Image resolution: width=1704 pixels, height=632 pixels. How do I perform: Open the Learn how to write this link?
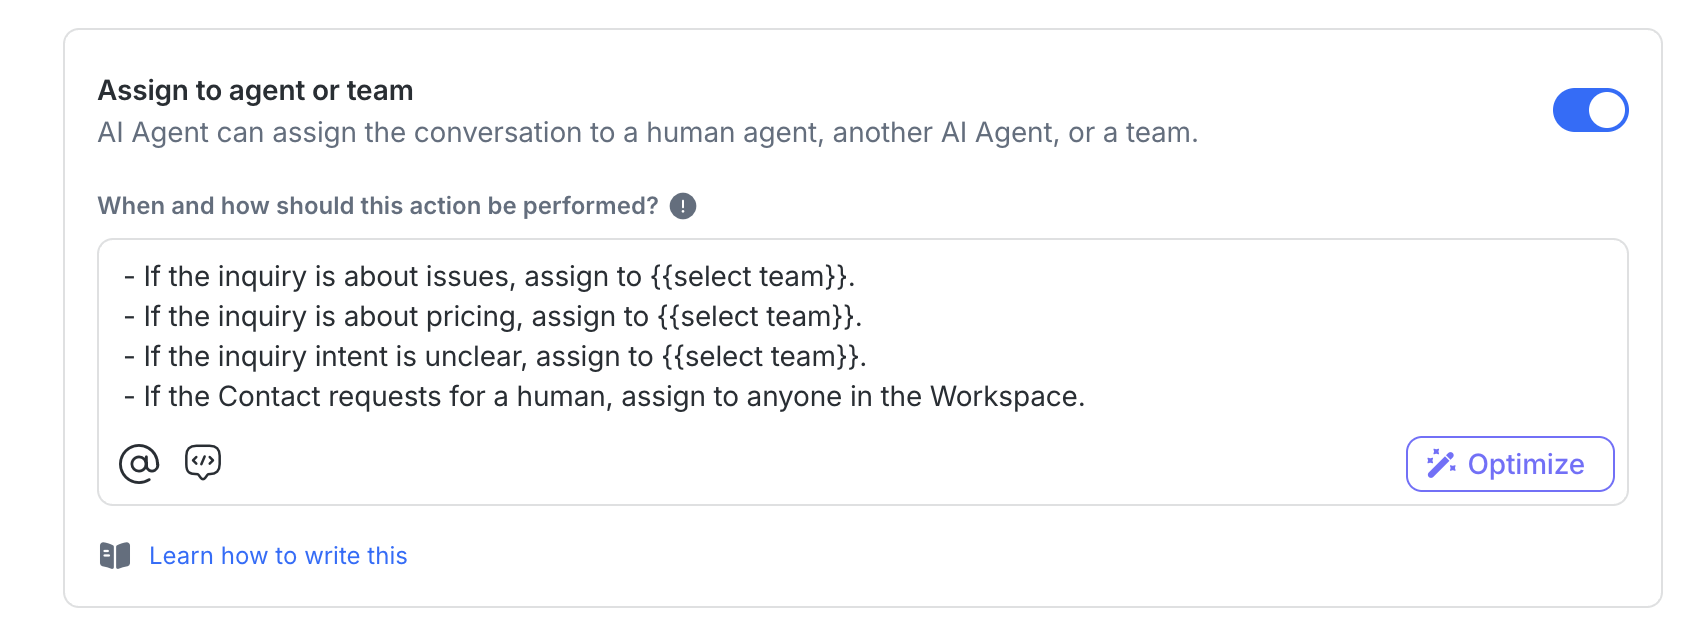click(278, 556)
